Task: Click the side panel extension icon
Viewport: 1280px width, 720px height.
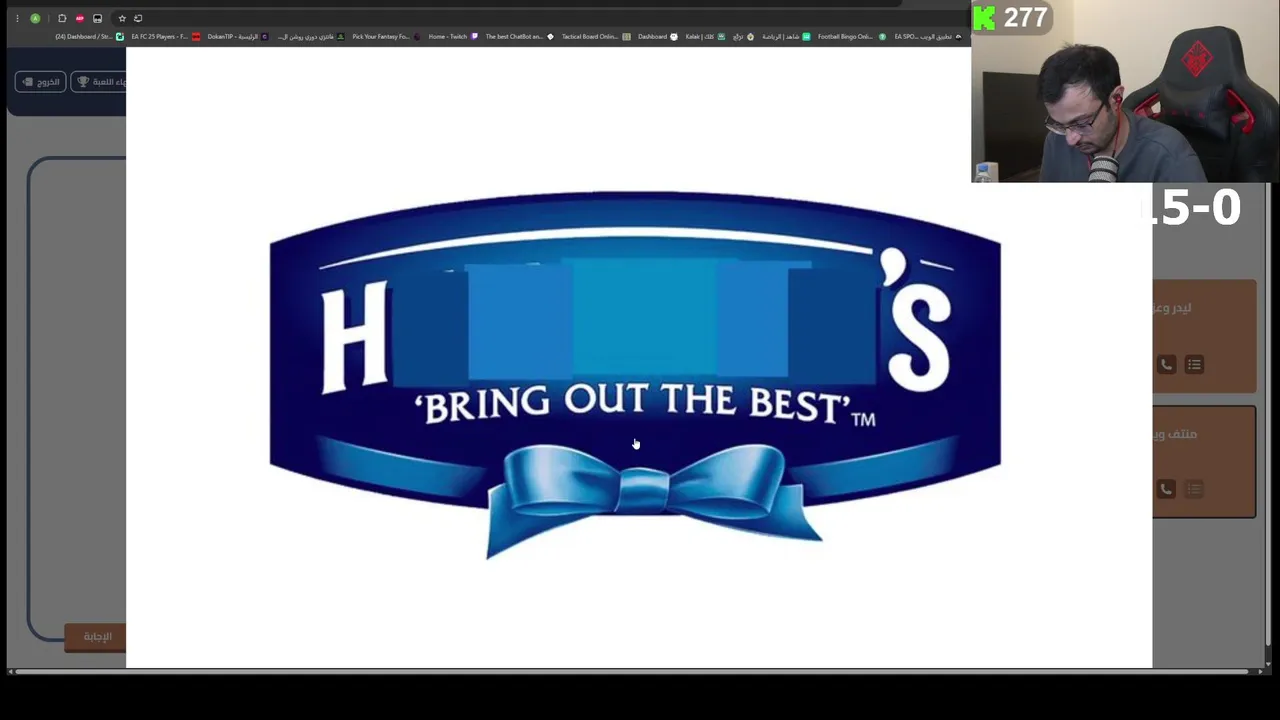Action: click(97, 18)
